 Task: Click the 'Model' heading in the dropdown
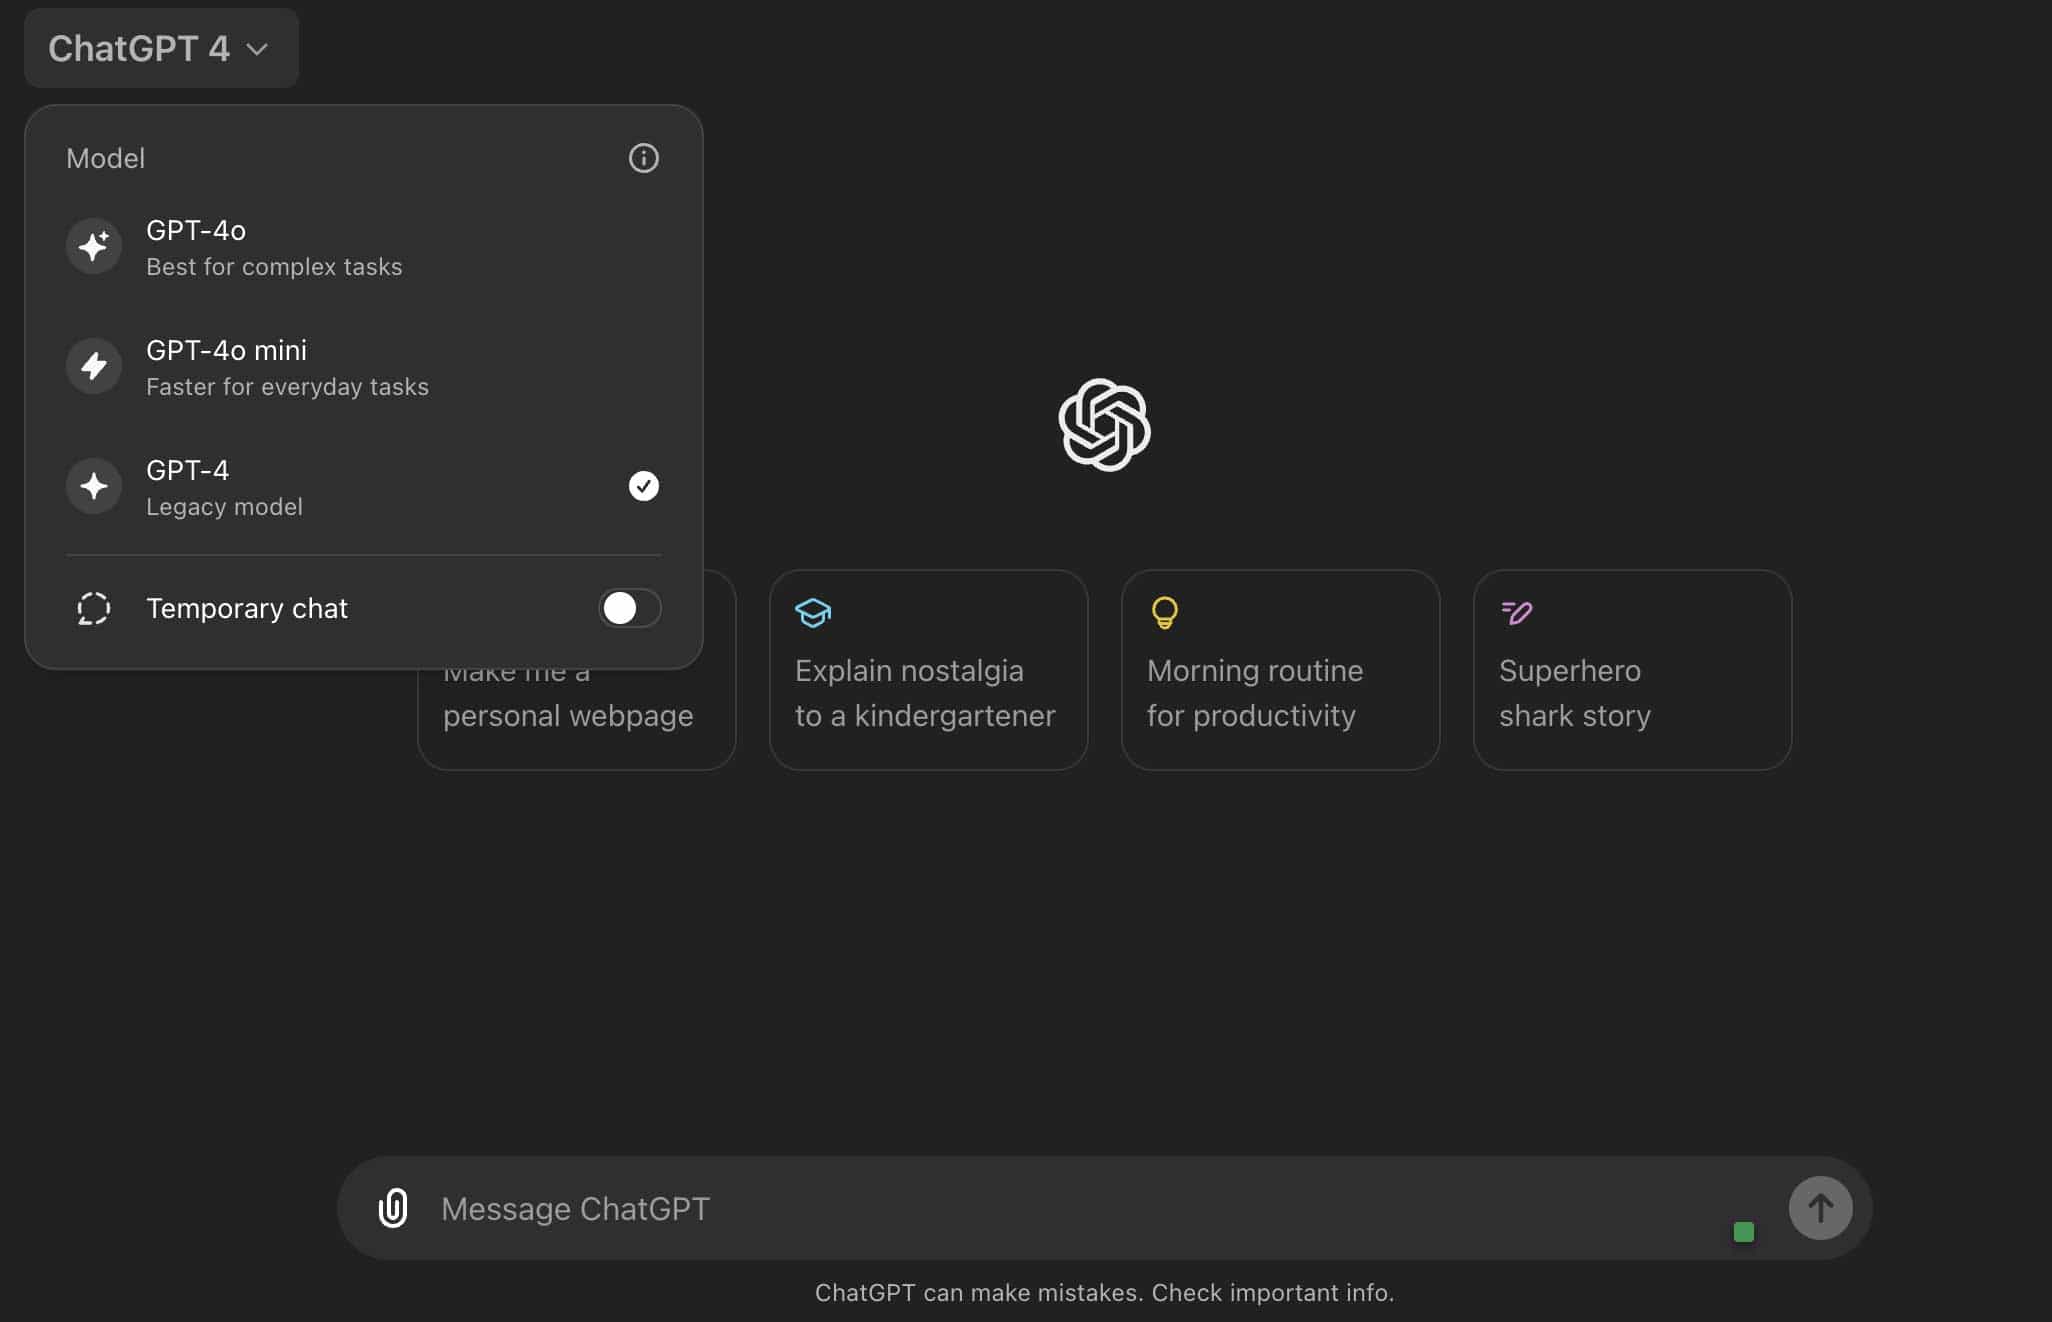[105, 158]
